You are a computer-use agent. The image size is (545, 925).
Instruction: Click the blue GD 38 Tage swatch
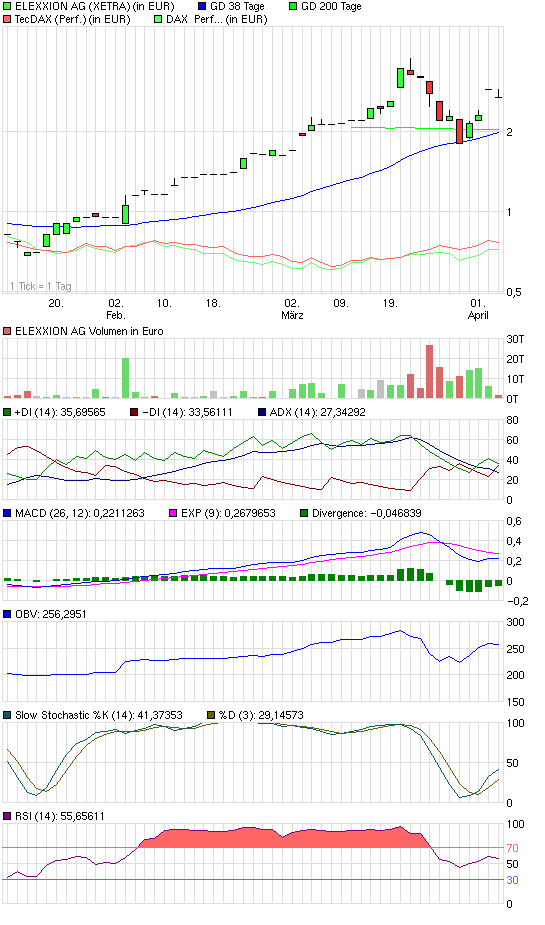coord(202,6)
